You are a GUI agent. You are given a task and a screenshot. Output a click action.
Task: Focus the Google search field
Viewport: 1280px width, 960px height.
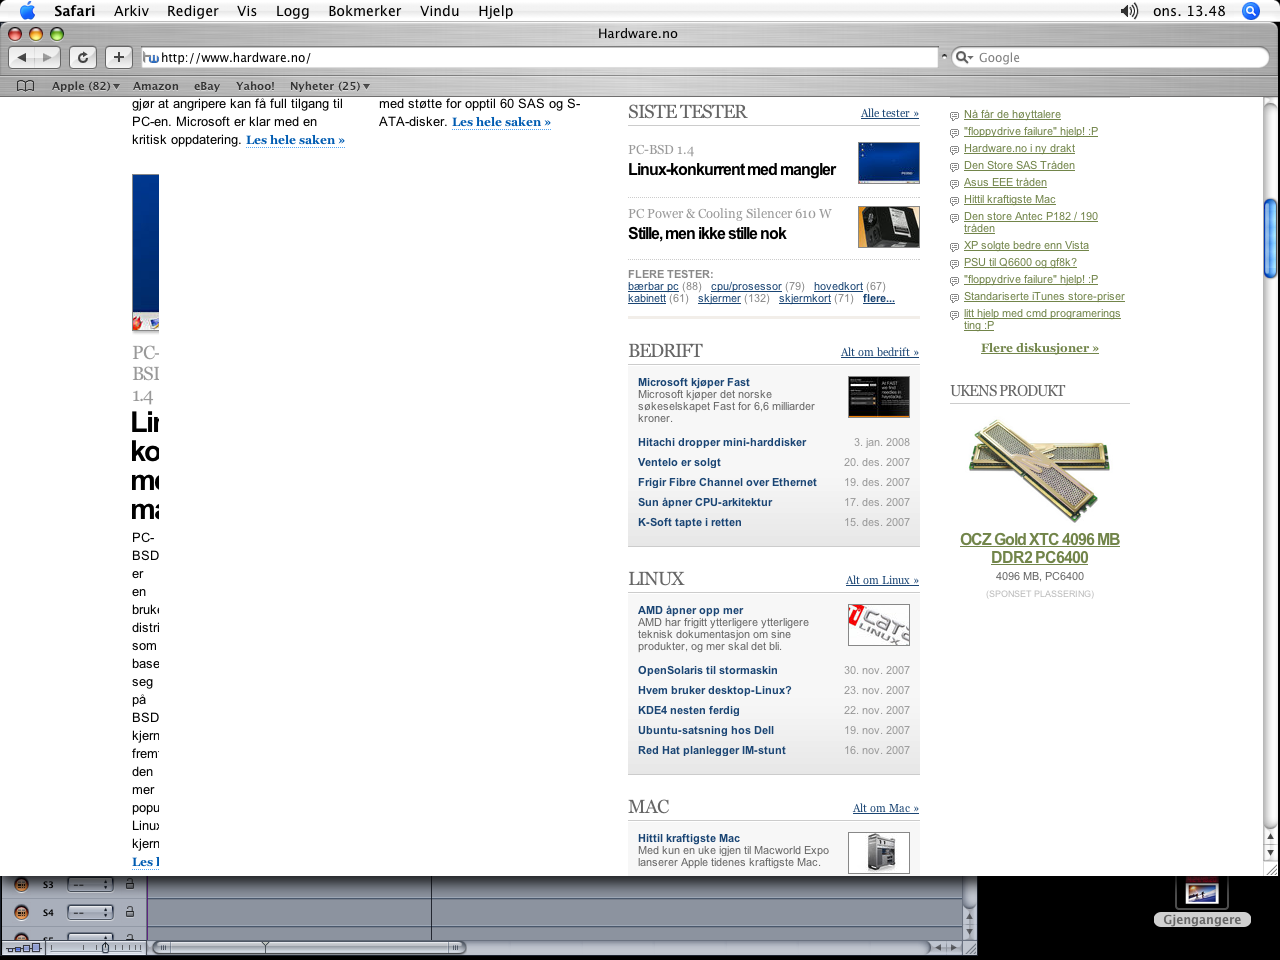[1110, 58]
